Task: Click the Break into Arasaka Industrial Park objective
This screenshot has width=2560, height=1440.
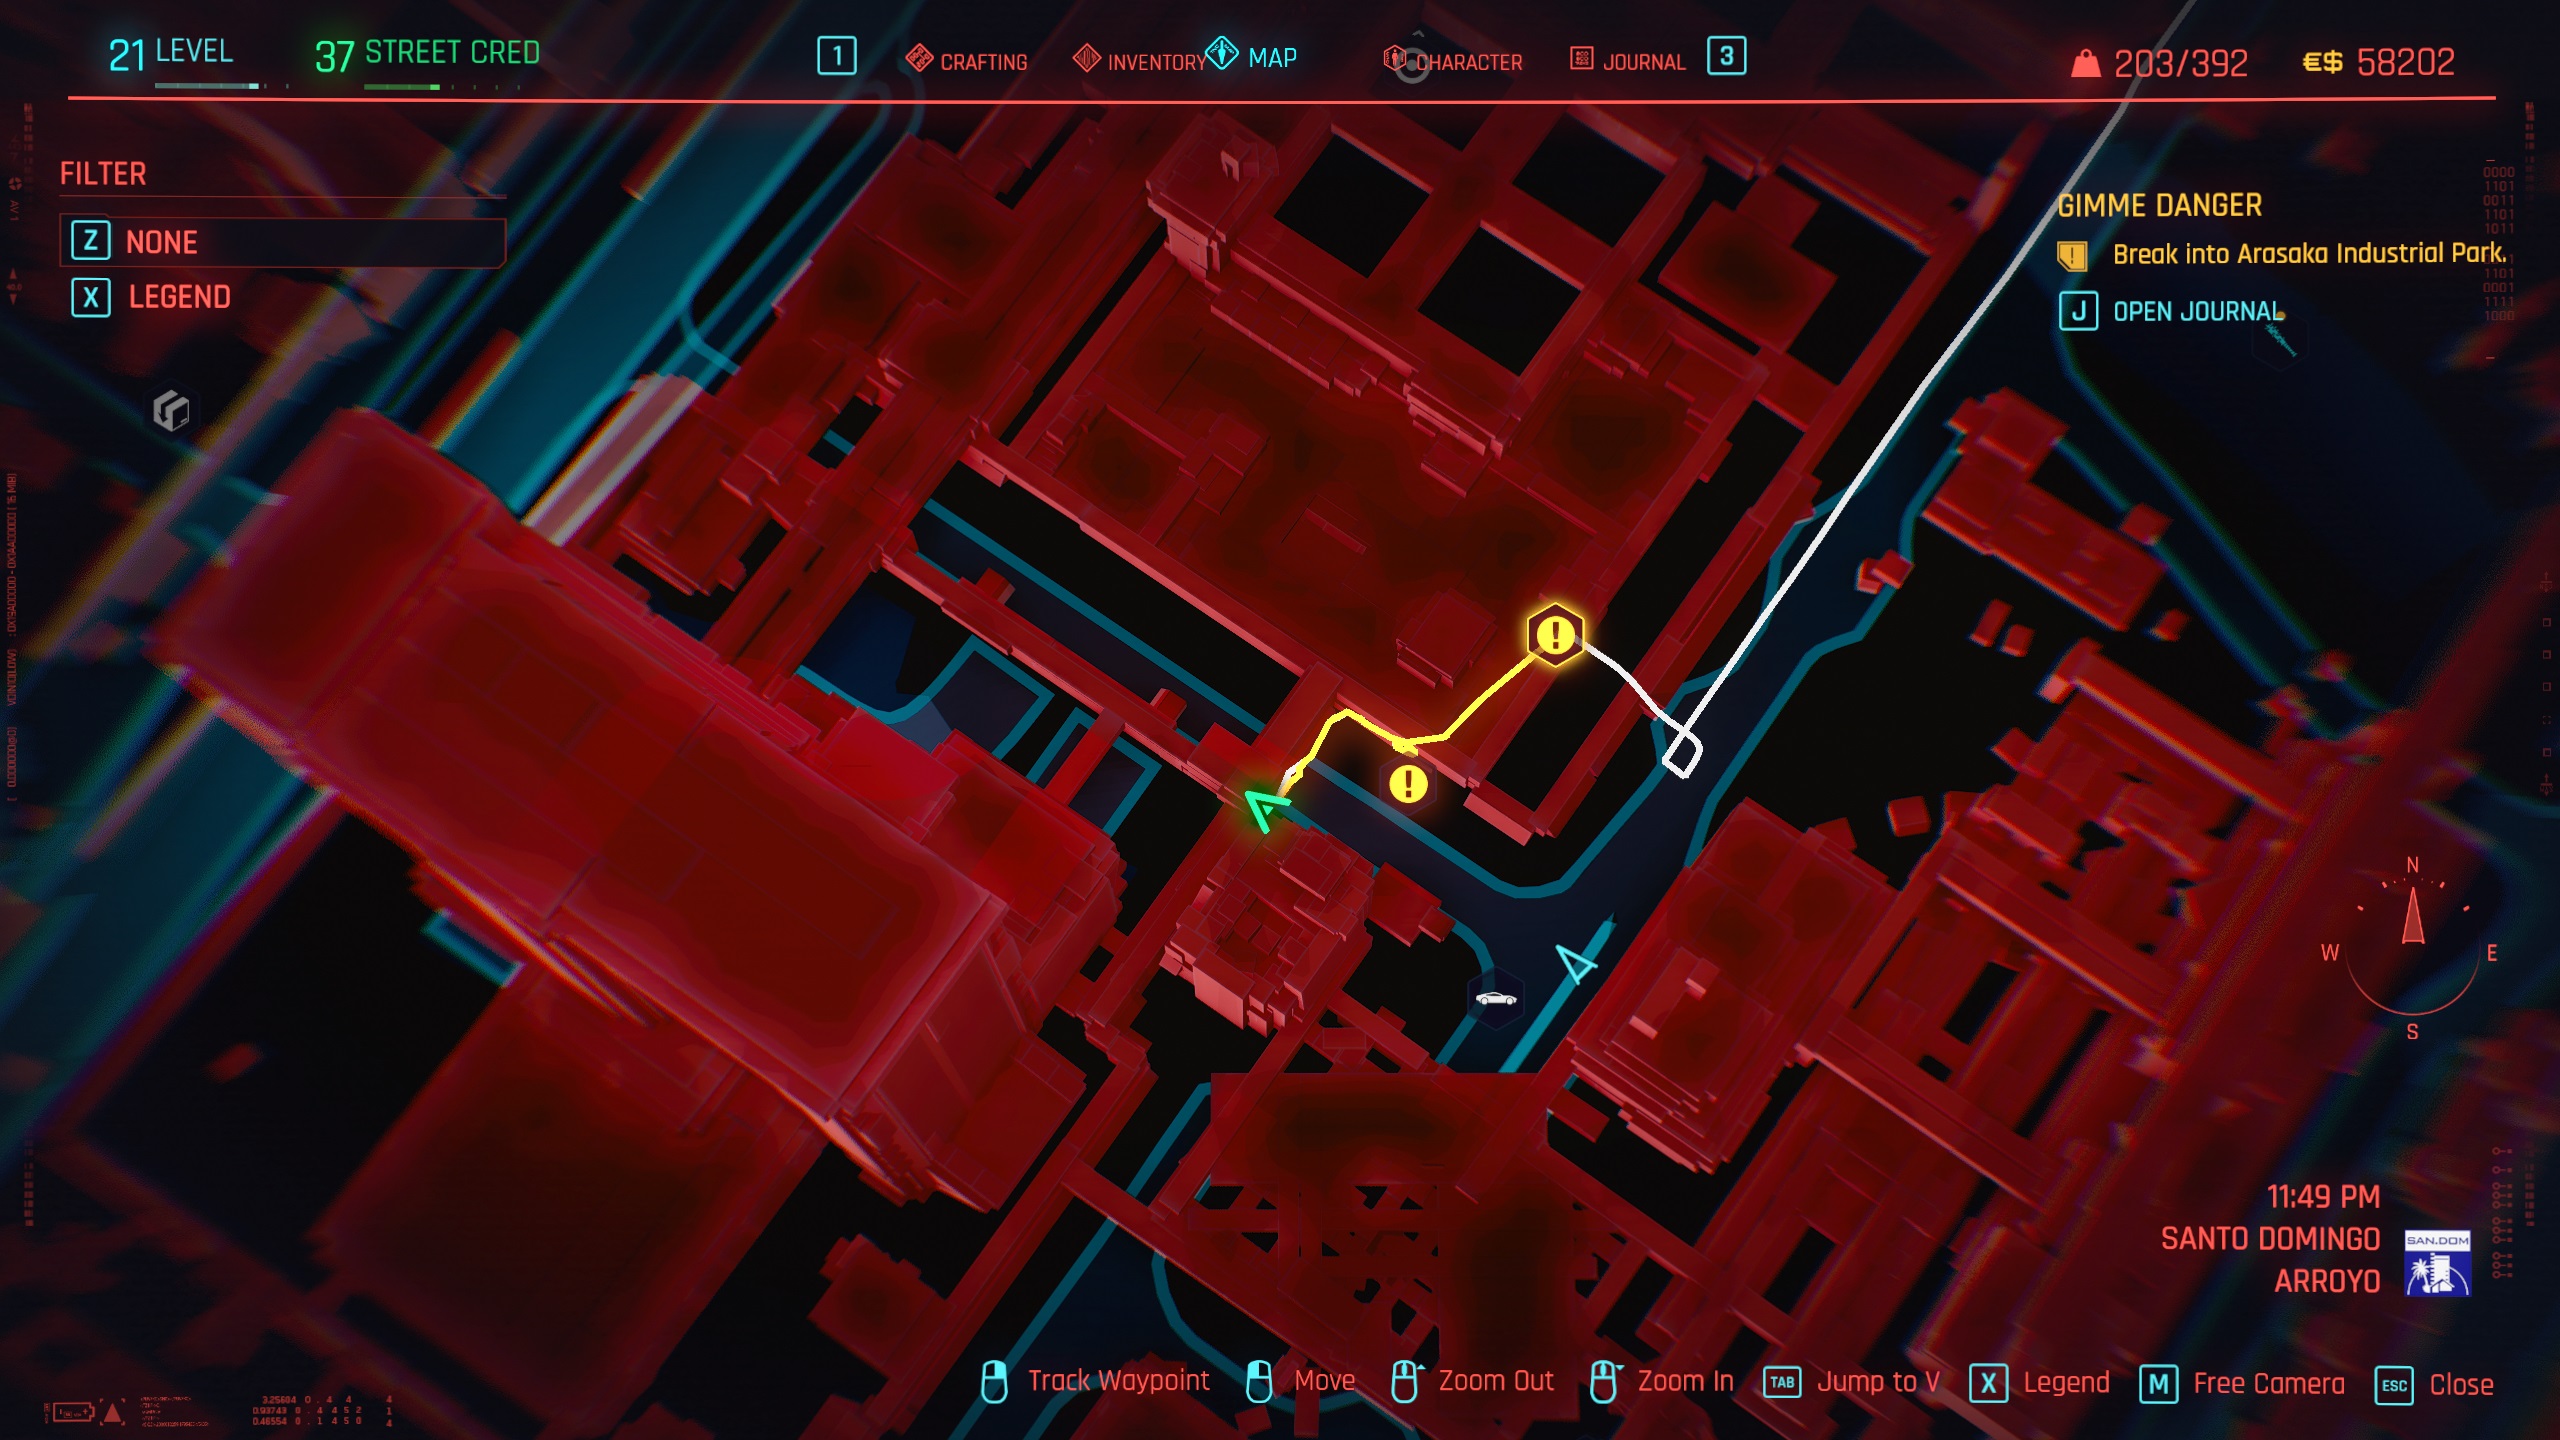Action: click(2309, 254)
